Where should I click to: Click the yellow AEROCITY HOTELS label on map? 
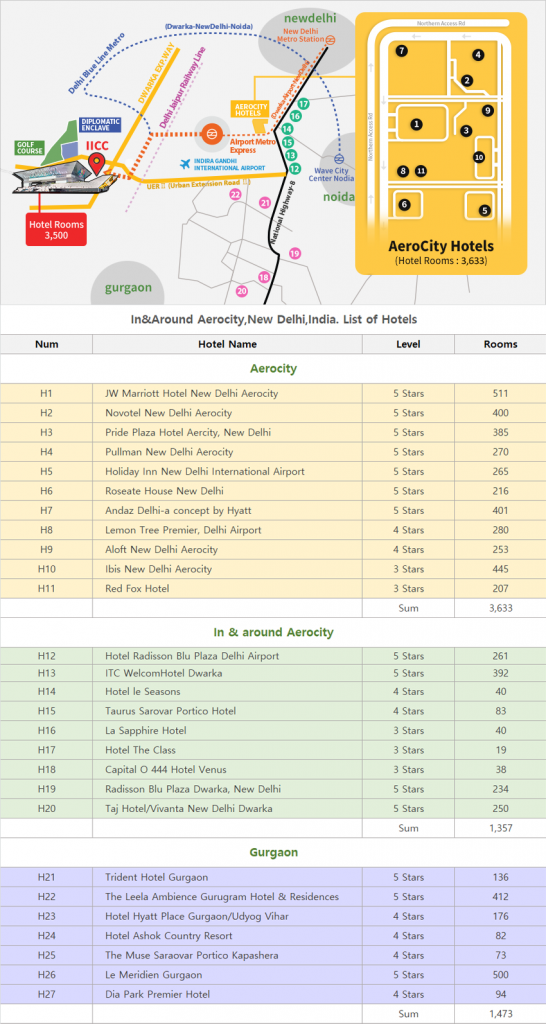[x=251, y=109]
